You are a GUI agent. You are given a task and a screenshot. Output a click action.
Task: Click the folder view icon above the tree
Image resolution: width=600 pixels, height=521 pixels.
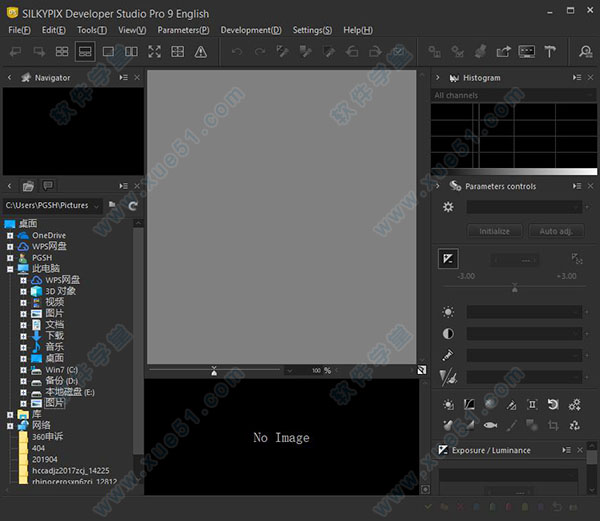point(28,186)
